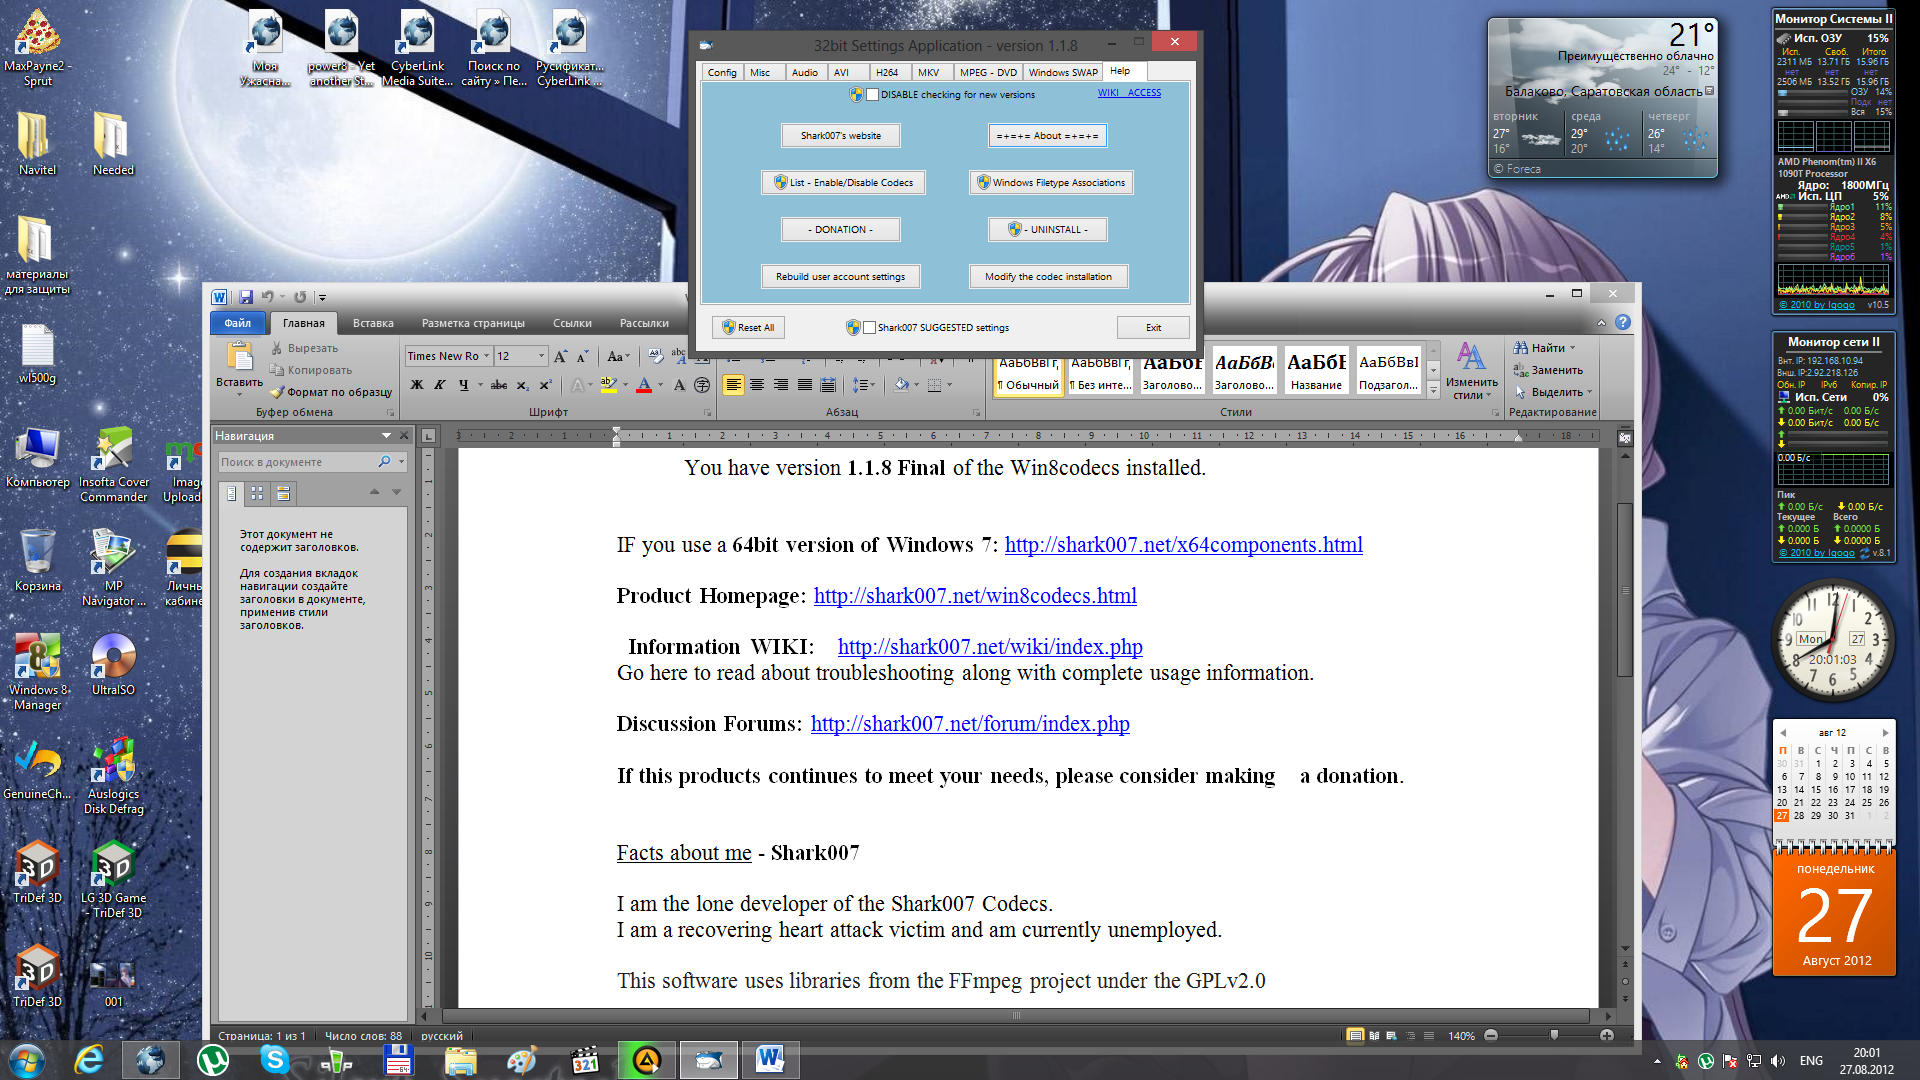Click the strikethrough text icon

(498, 385)
